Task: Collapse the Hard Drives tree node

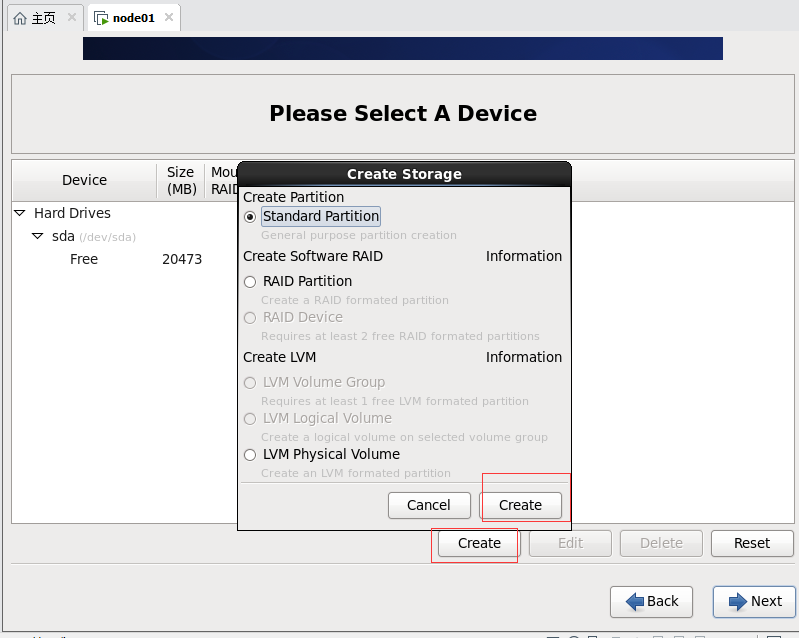Action: tap(20, 213)
